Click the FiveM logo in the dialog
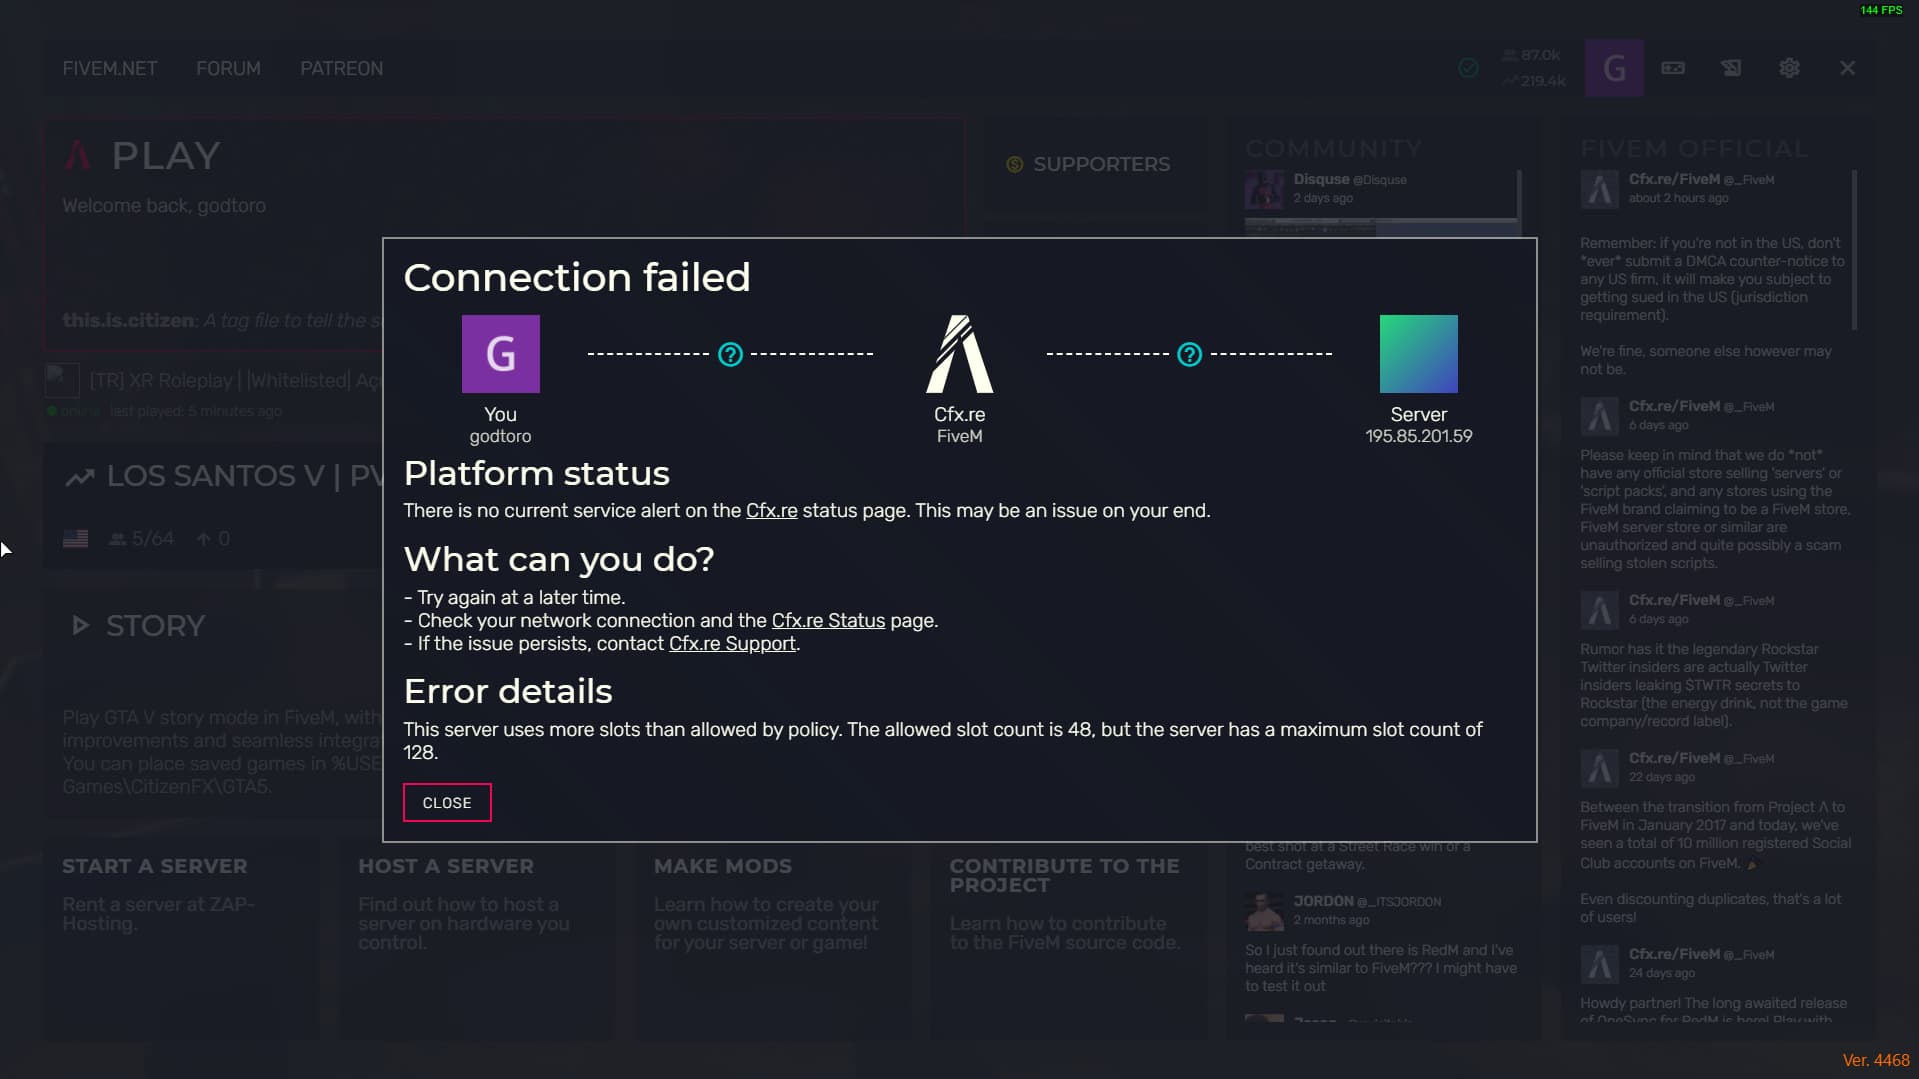Viewport: 1919px width, 1079px height. pos(959,354)
